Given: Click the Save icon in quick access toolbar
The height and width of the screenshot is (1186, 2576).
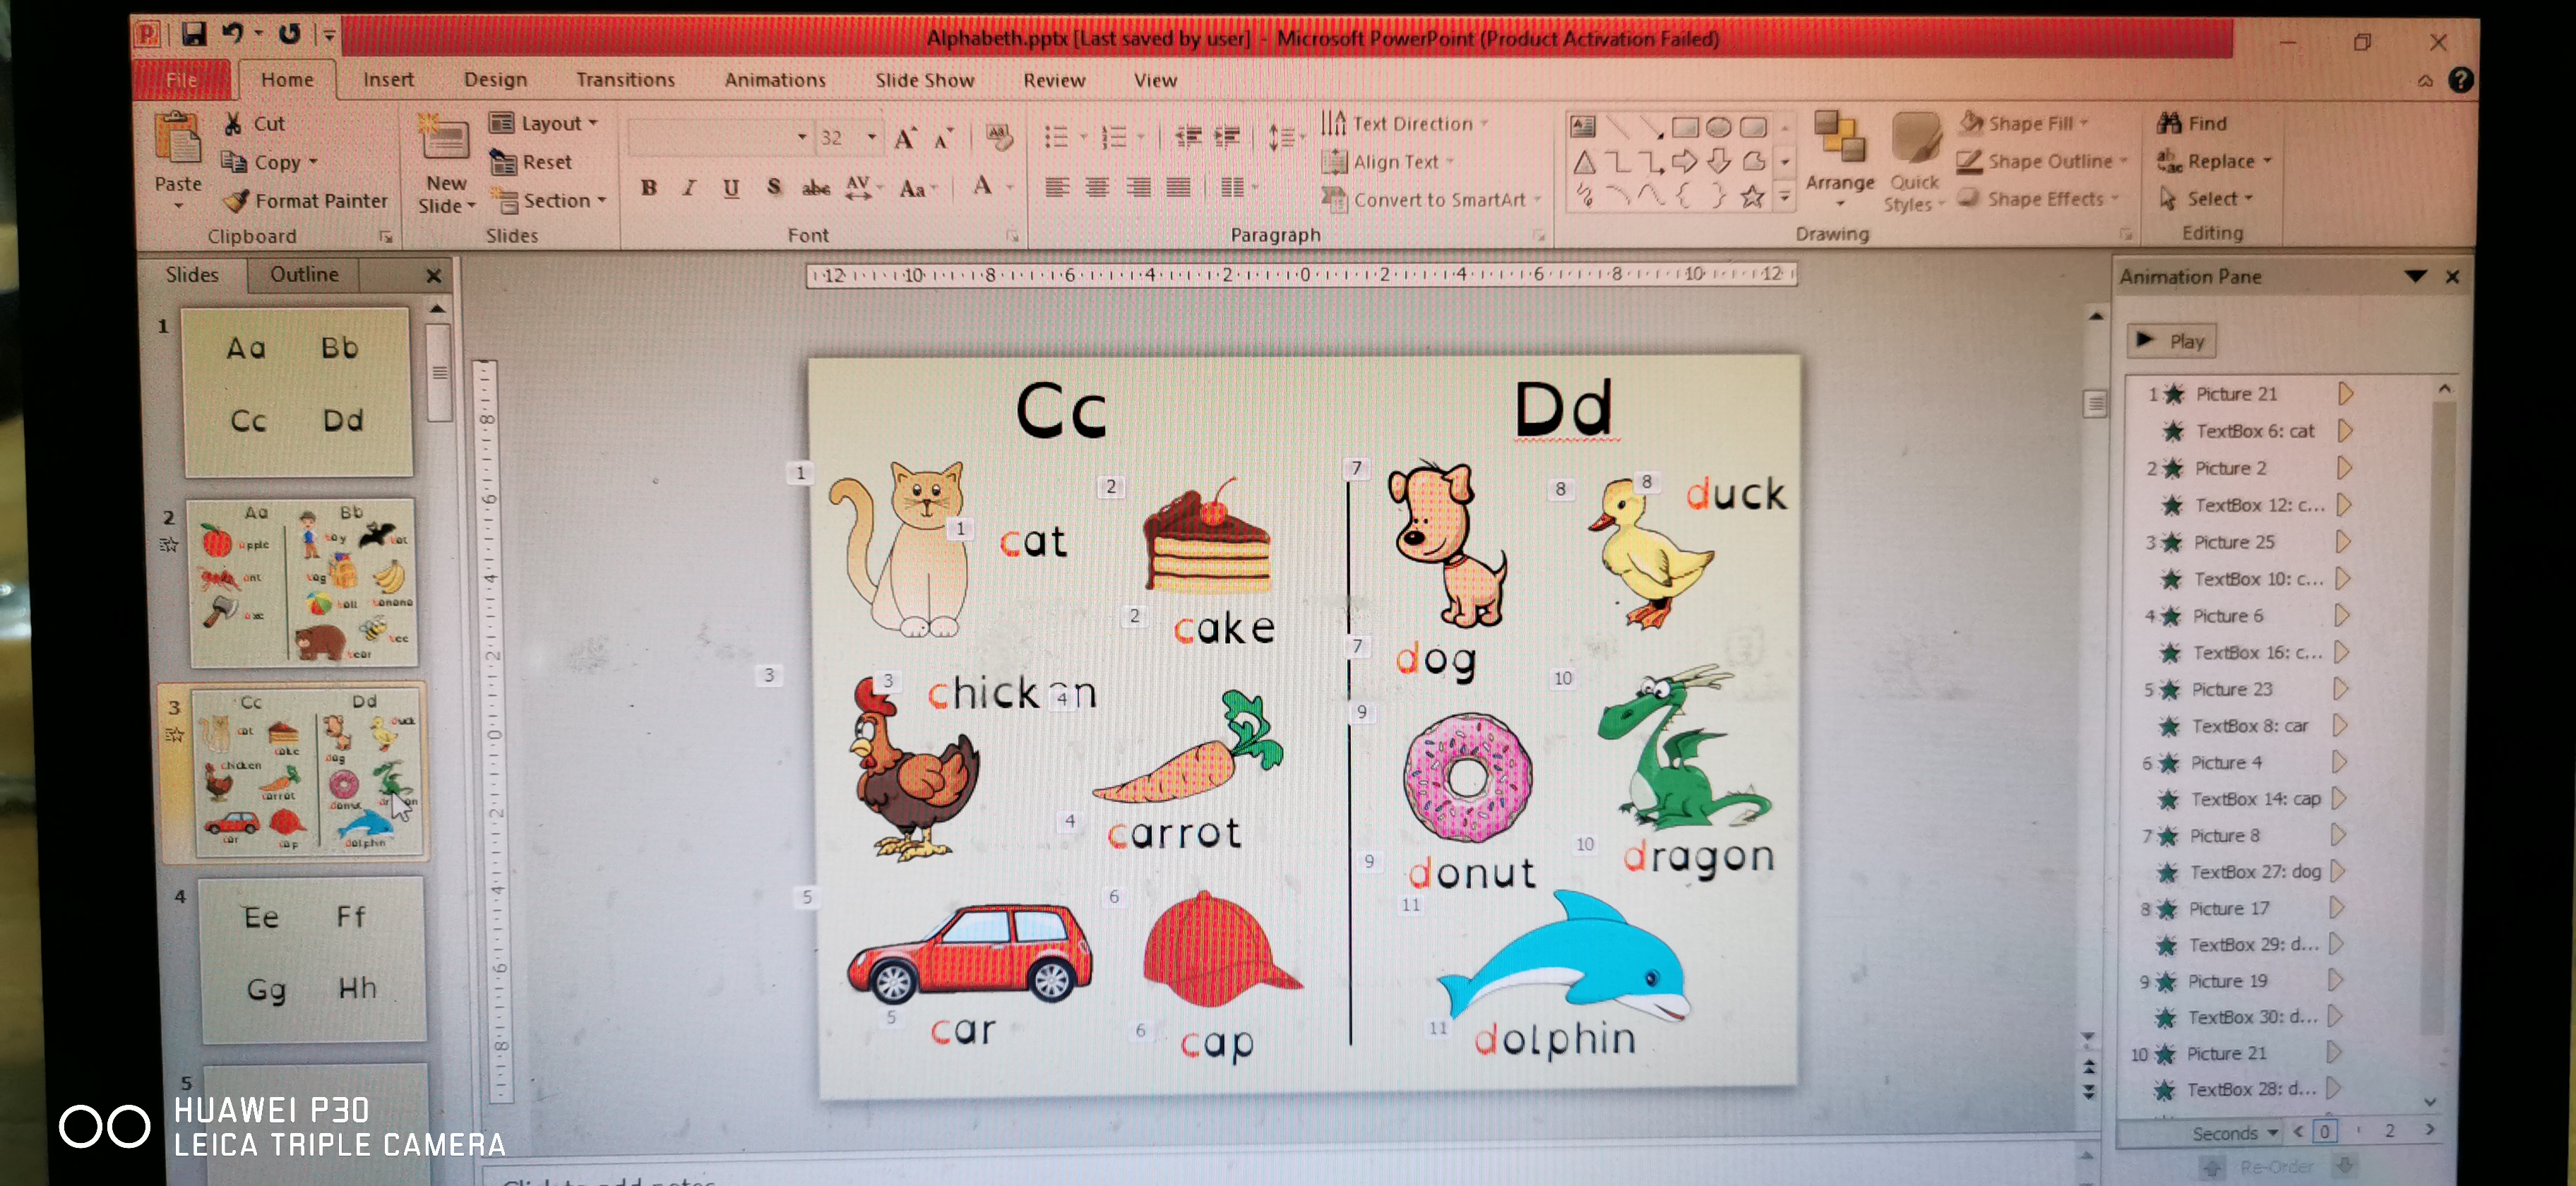Looking at the screenshot, I should 193,35.
